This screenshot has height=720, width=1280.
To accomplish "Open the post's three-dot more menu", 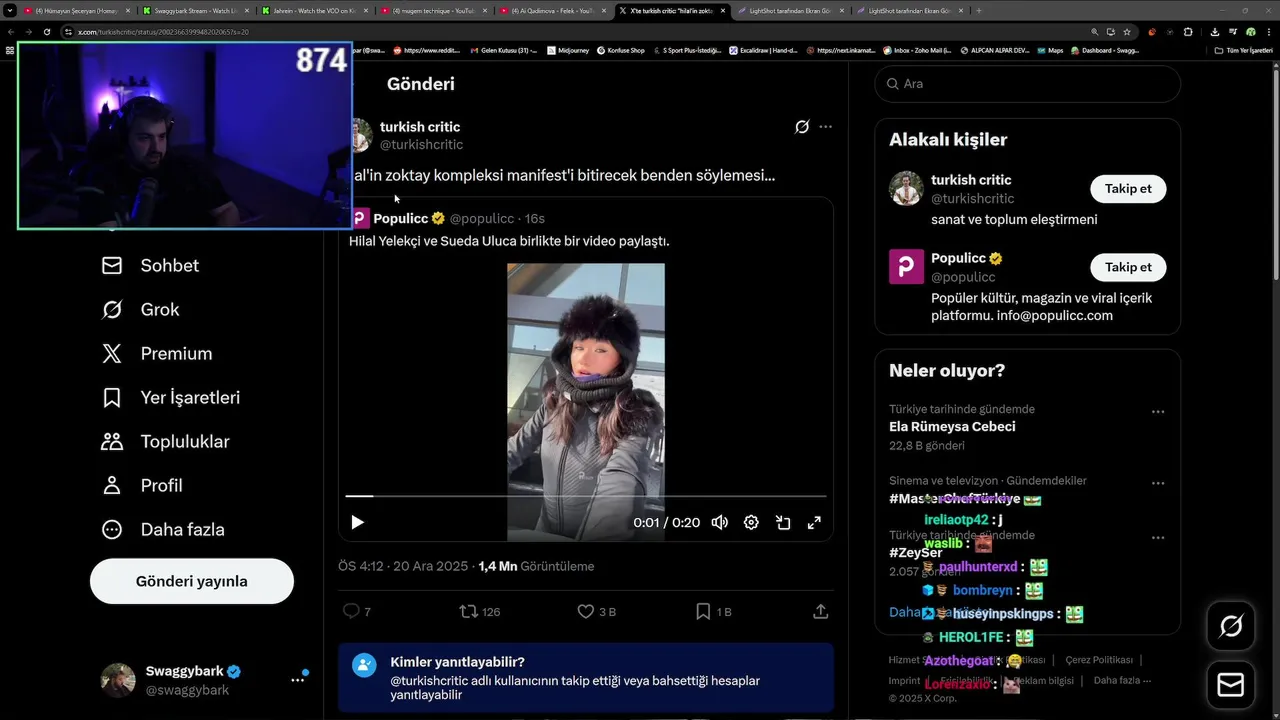I will [825, 127].
